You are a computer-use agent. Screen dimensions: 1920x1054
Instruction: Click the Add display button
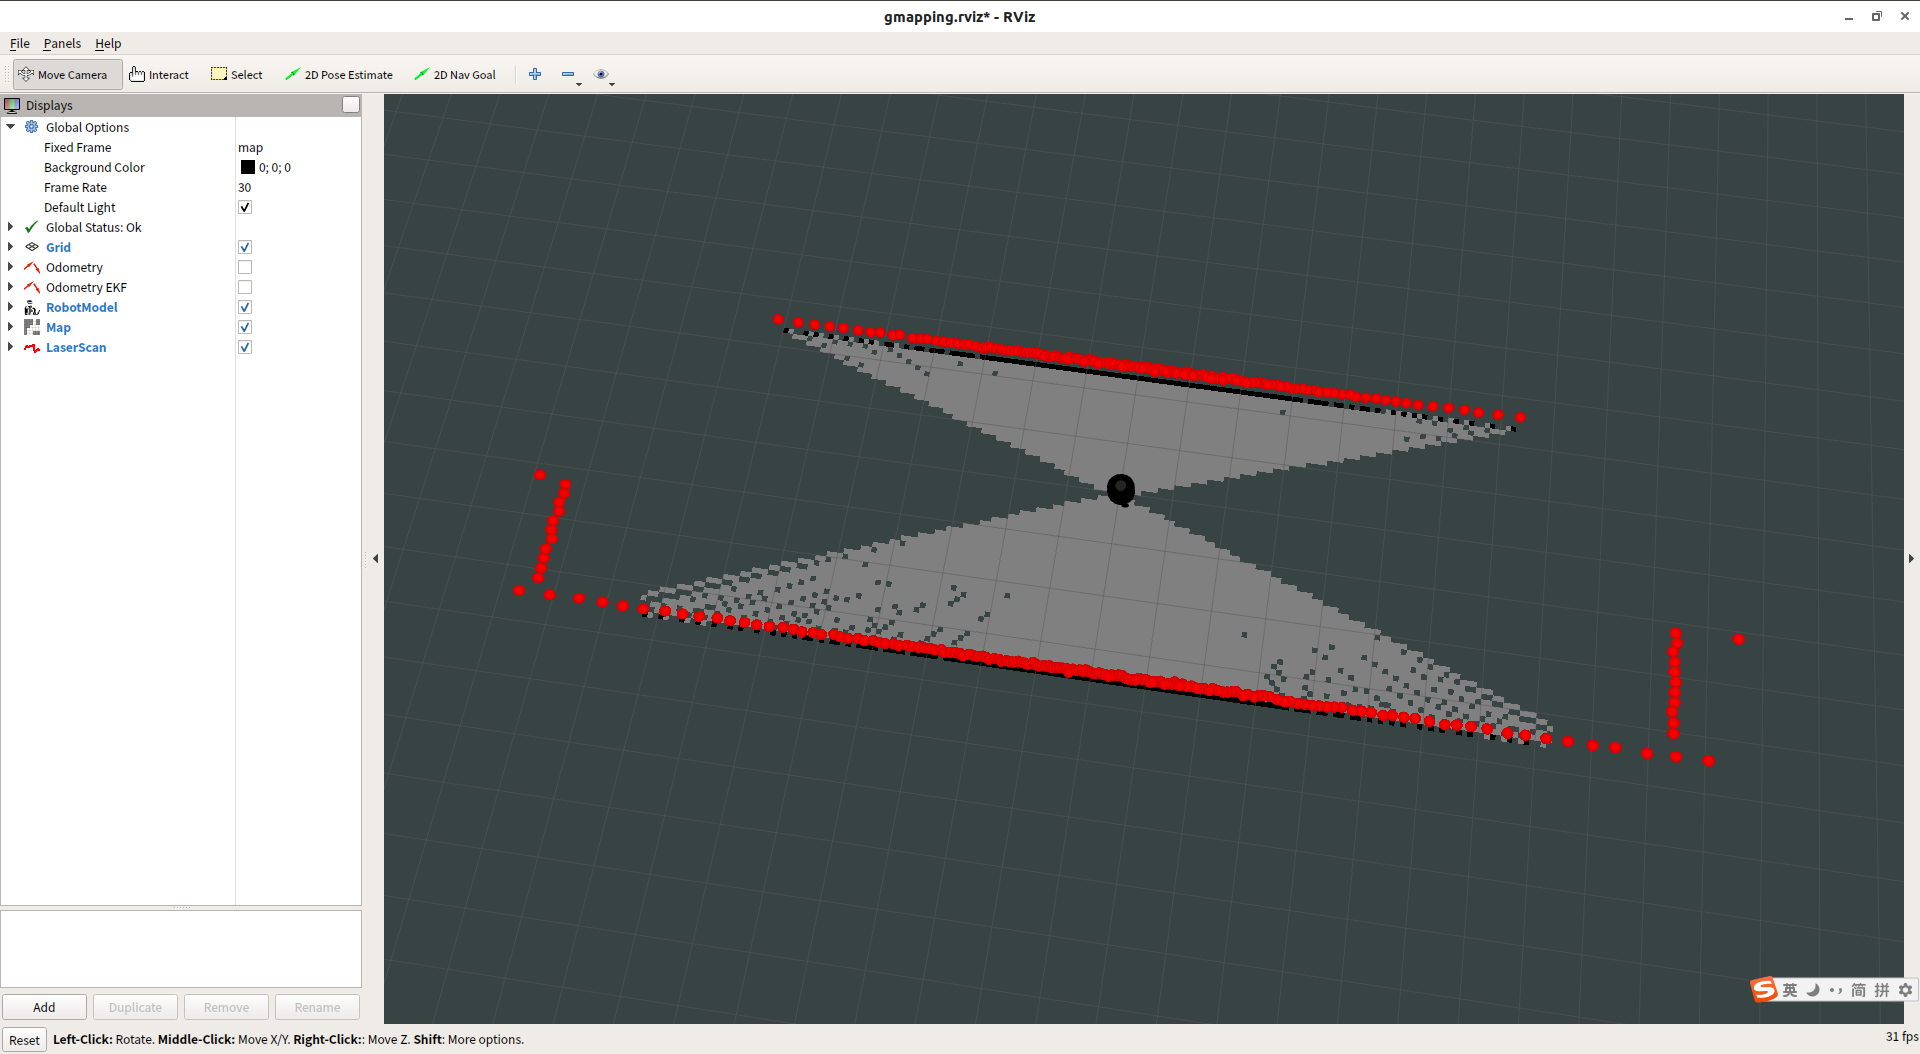click(44, 1007)
